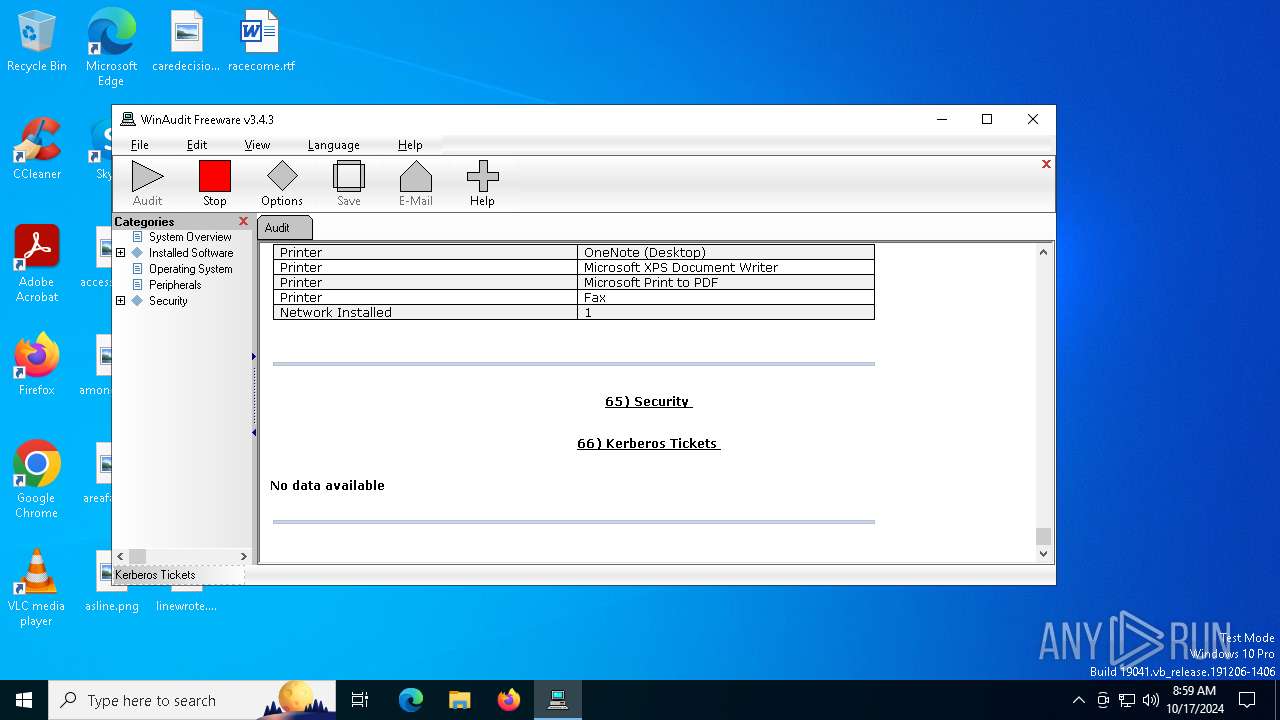This screenshot has width=1280, height=720.
Task: Click the taskbar search box
Action: tap(192, 700)
